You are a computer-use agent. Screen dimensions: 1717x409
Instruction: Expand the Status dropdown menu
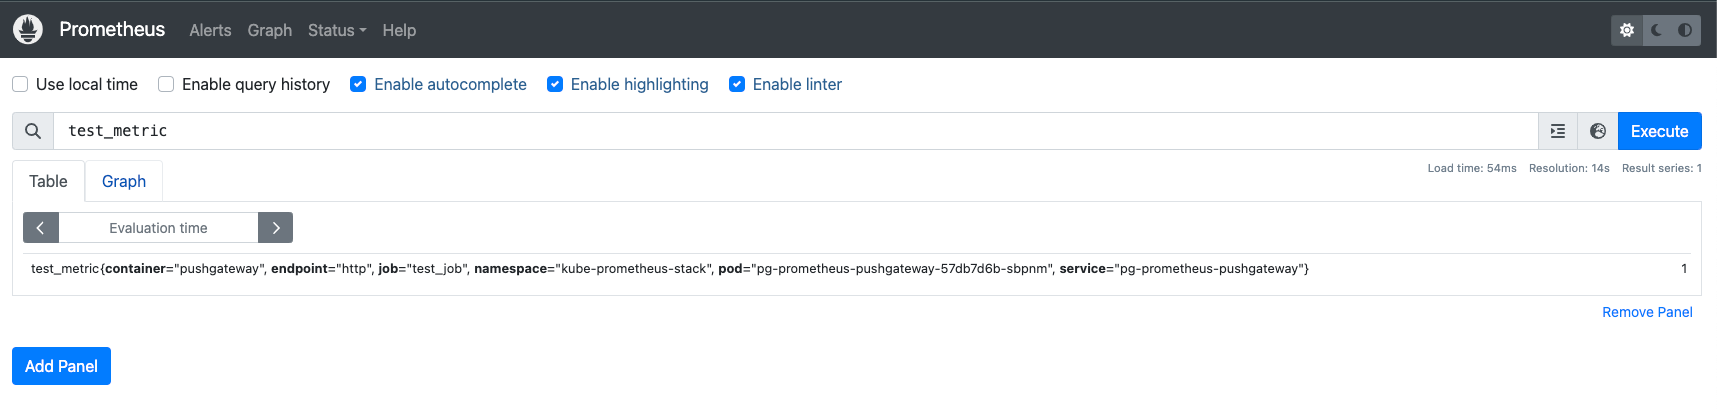pos(337,30)
